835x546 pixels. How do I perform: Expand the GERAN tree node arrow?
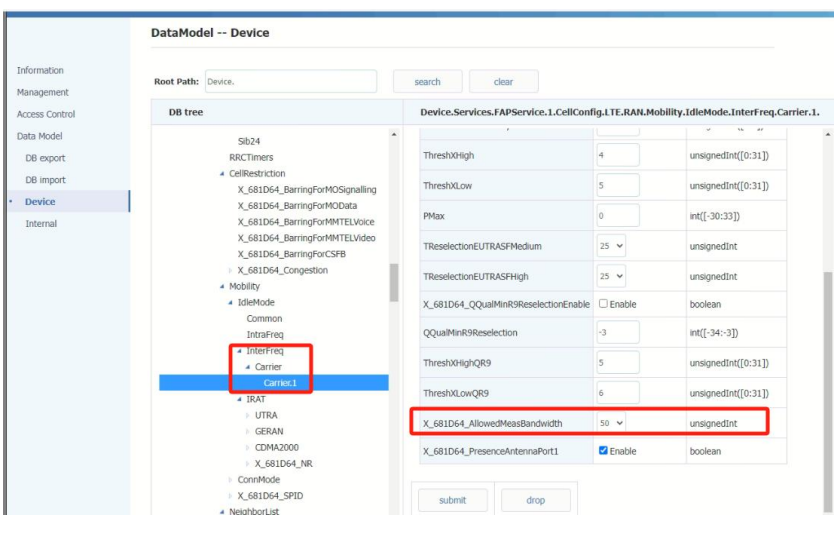point(247,432)
